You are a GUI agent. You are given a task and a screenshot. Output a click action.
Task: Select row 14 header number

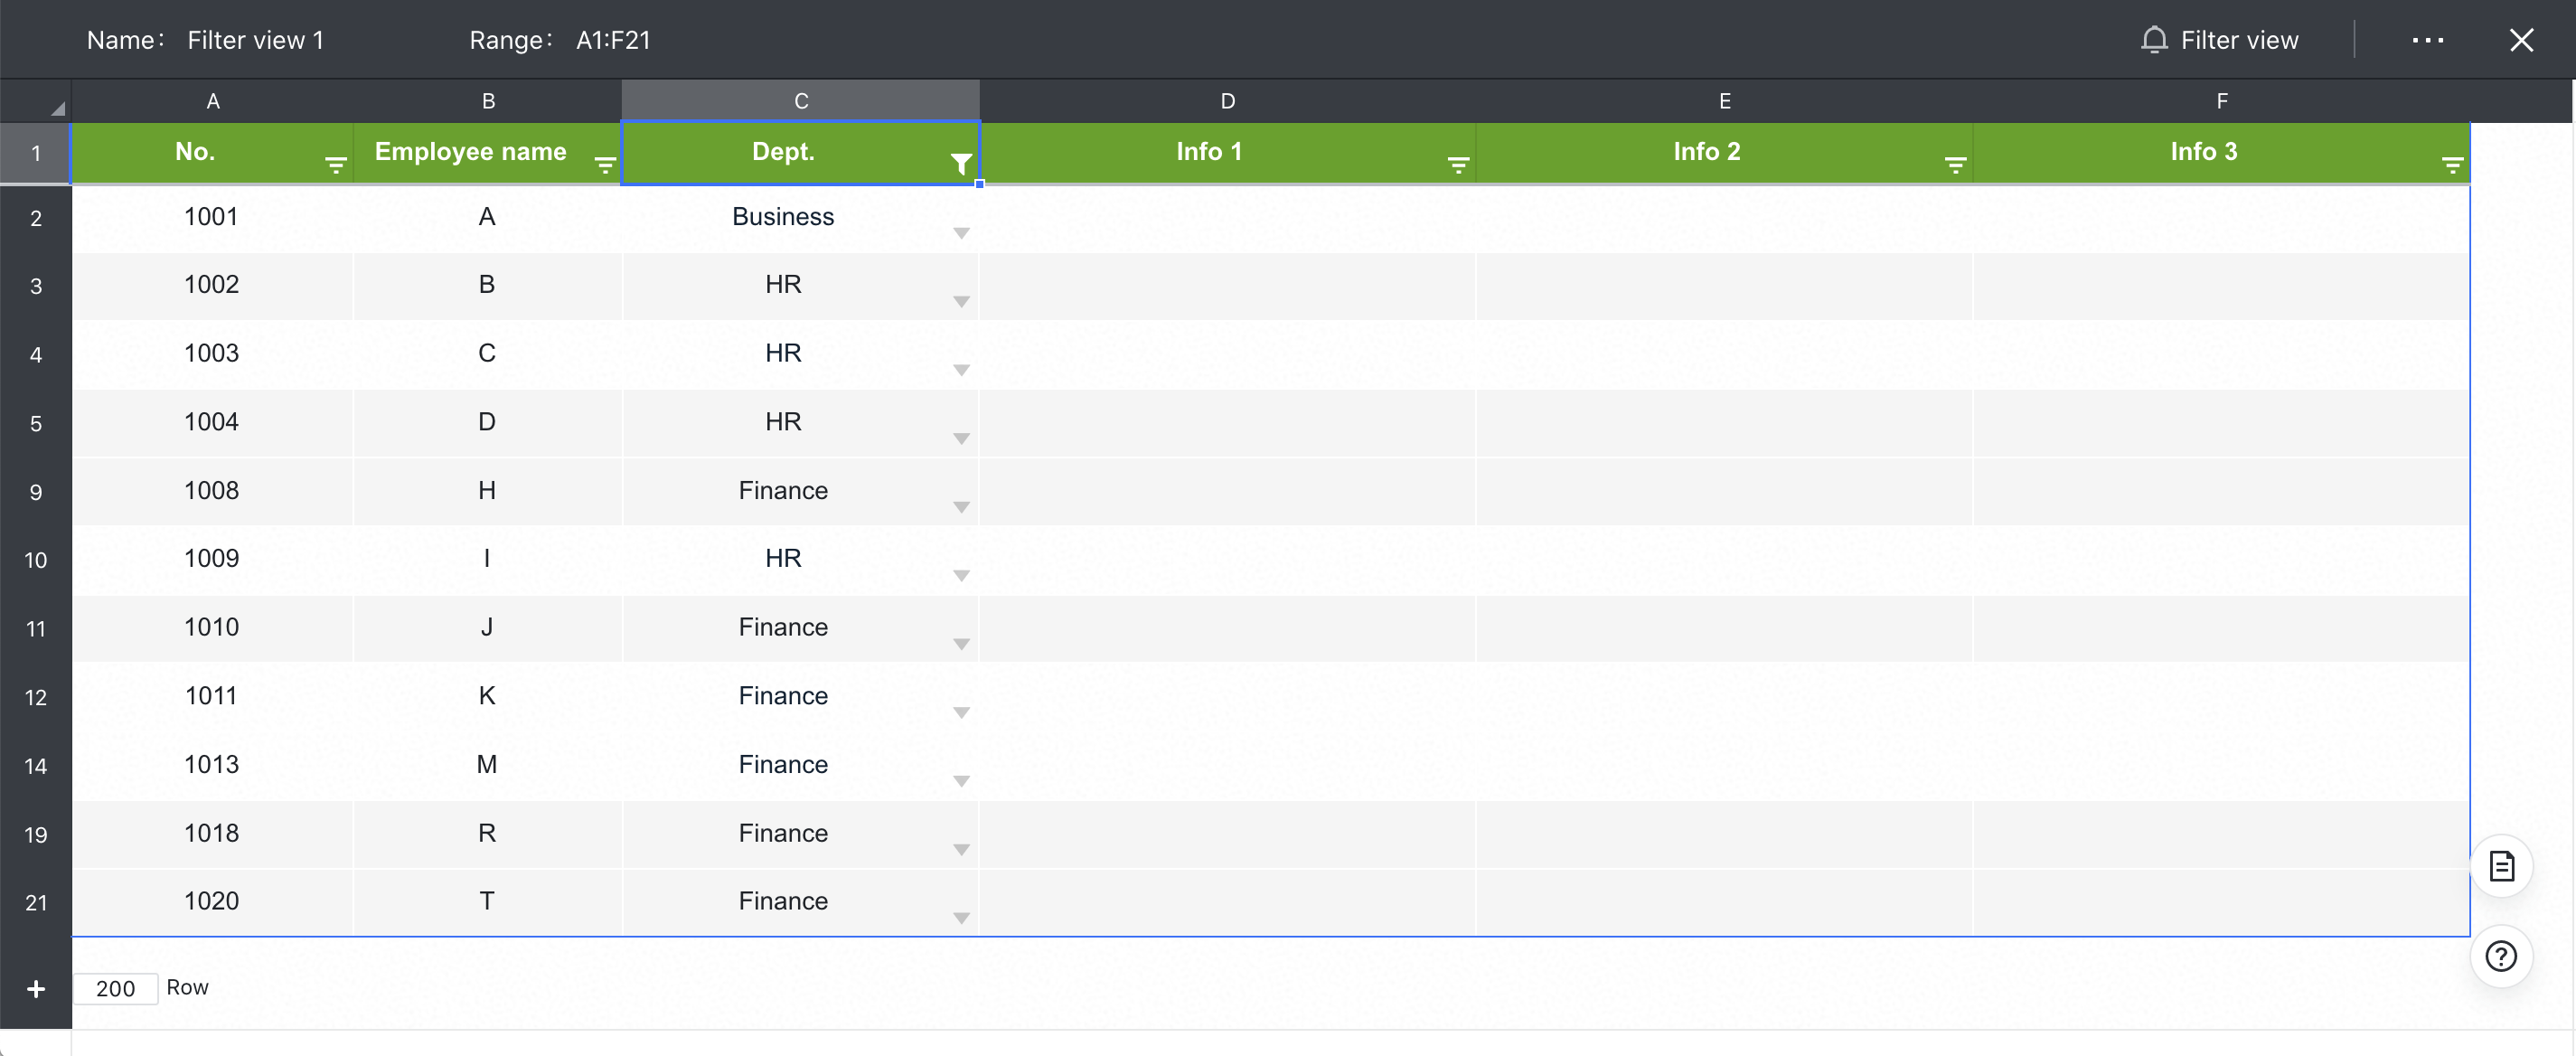click(36, 766)
